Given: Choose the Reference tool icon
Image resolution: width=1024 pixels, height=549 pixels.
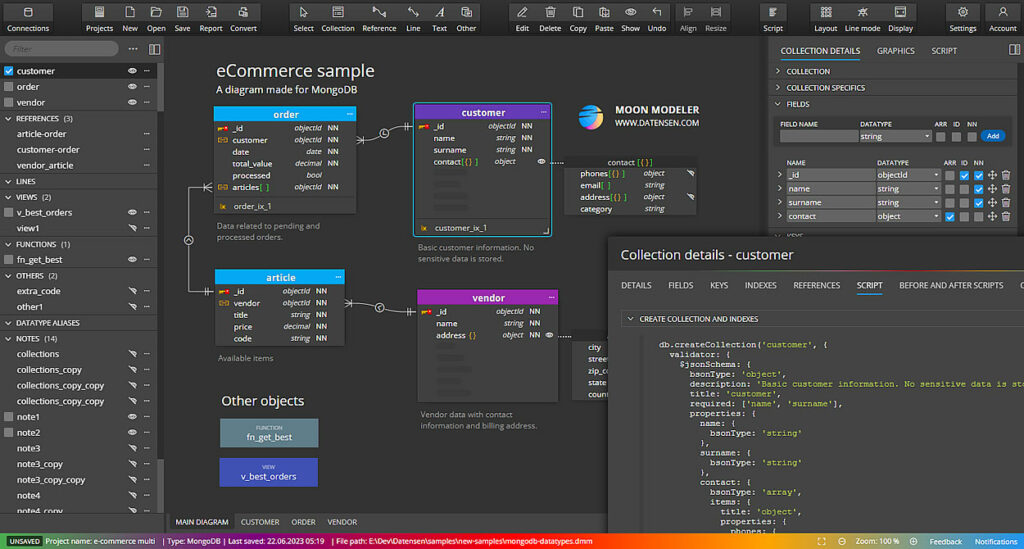Looking at the screenshot, I should click(379, 18).
